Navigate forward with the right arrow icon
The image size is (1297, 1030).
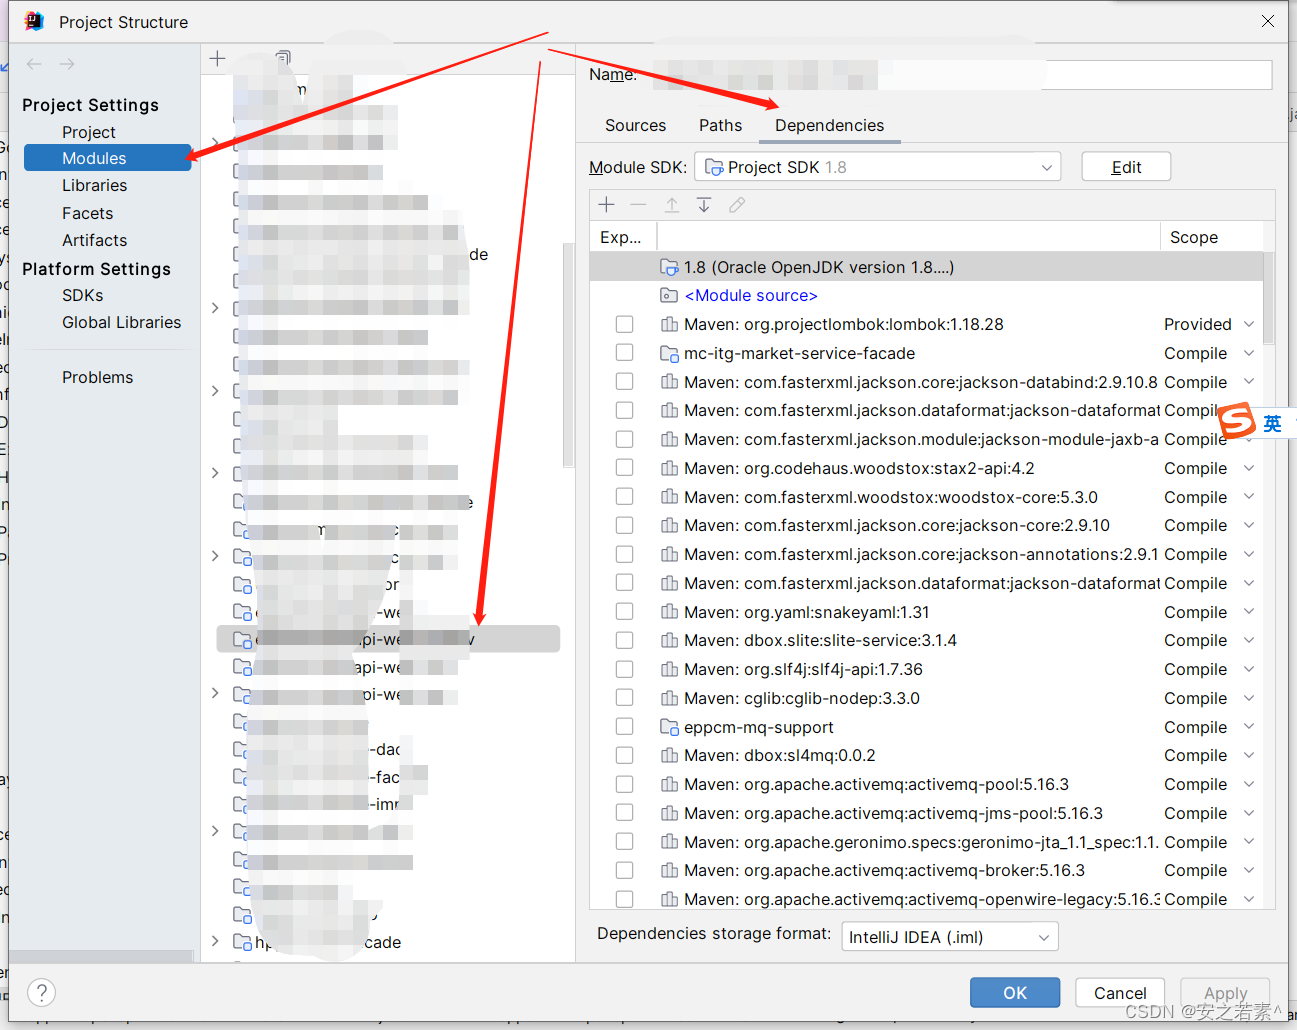pyautogui.click(x=67, y=64)
